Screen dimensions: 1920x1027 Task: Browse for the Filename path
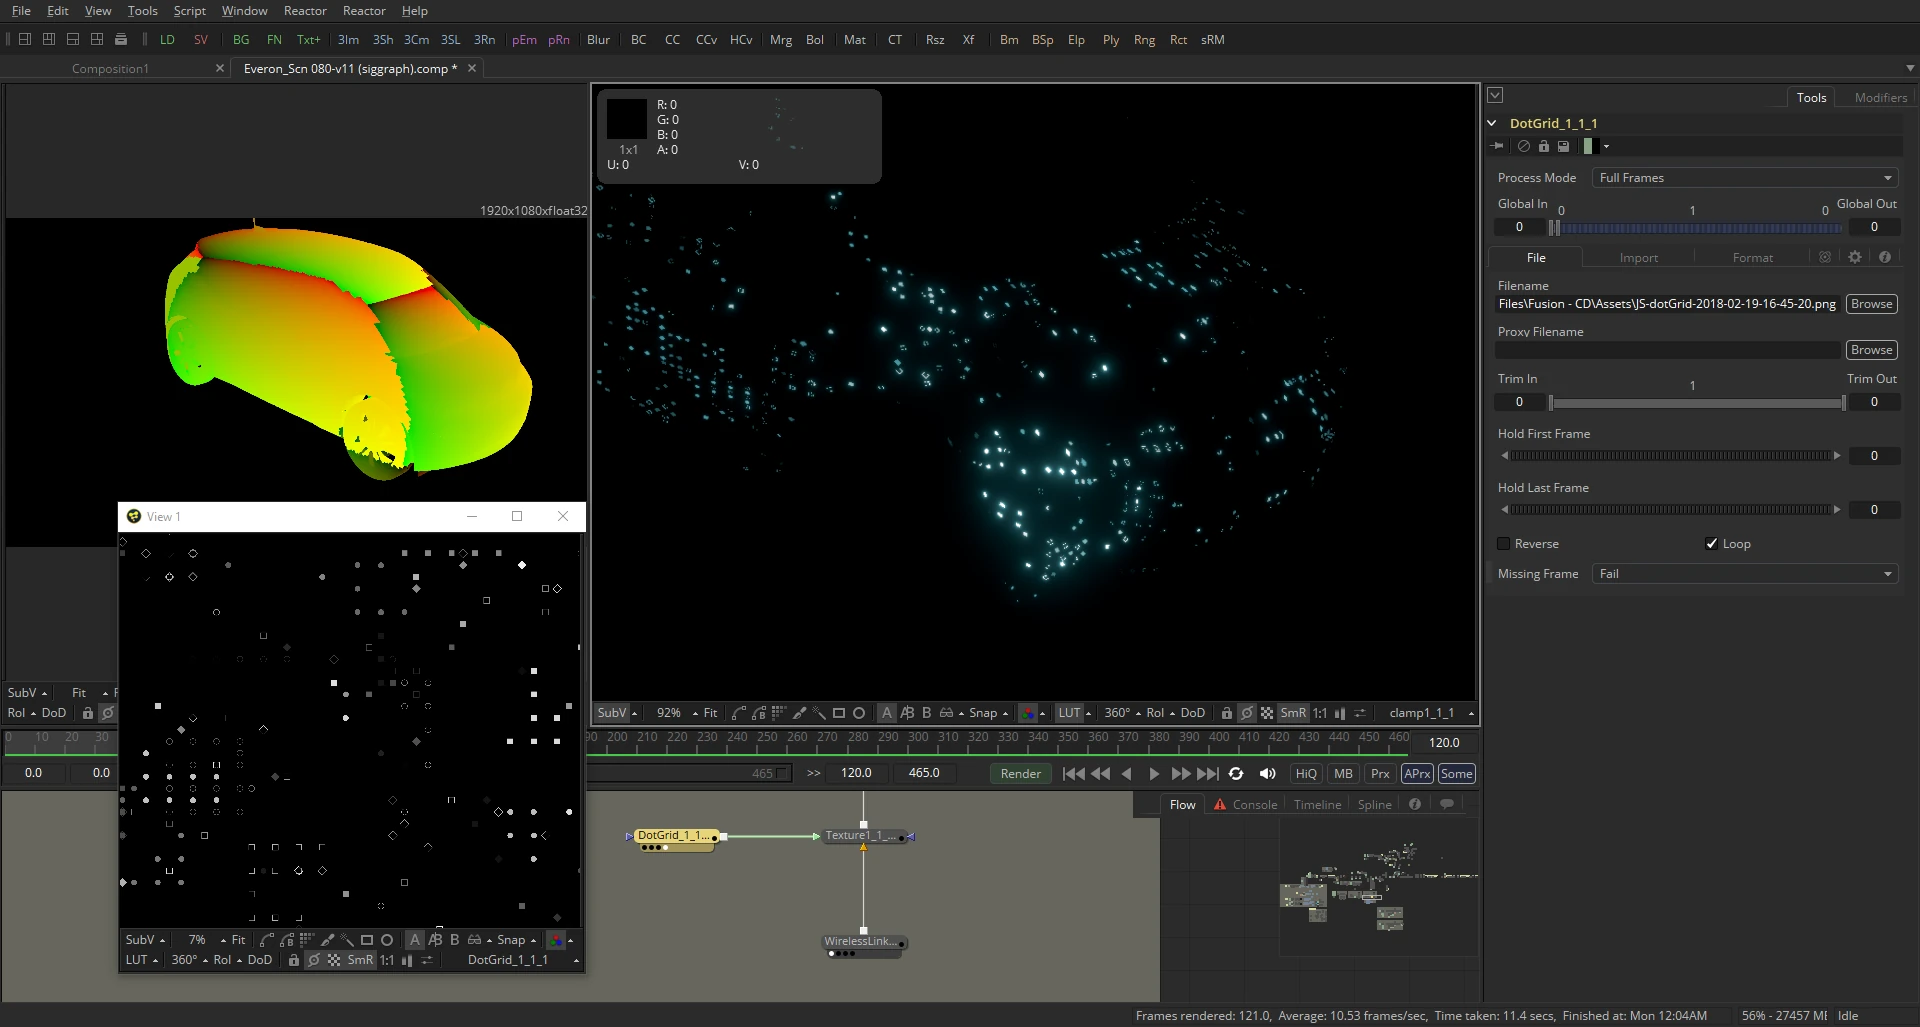tap(1871, 304)
